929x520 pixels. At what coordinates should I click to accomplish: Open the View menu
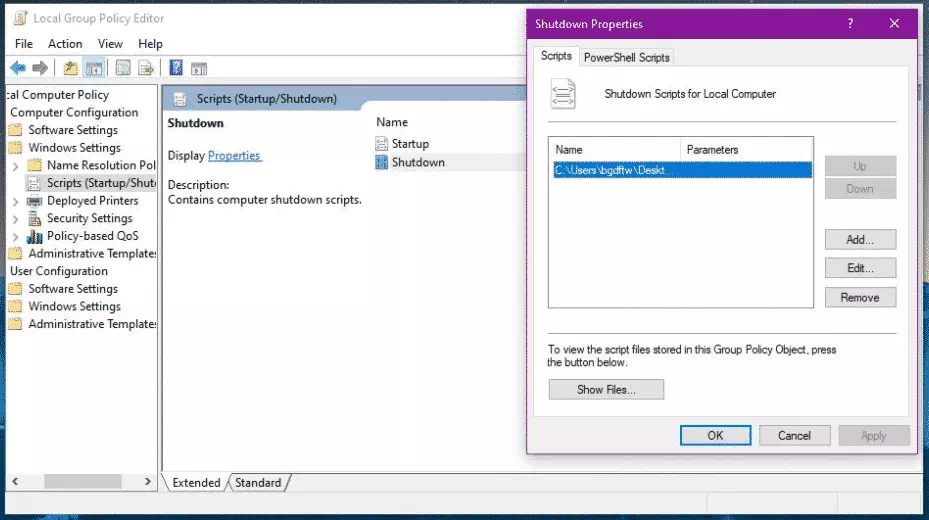[x=110, y=44]
